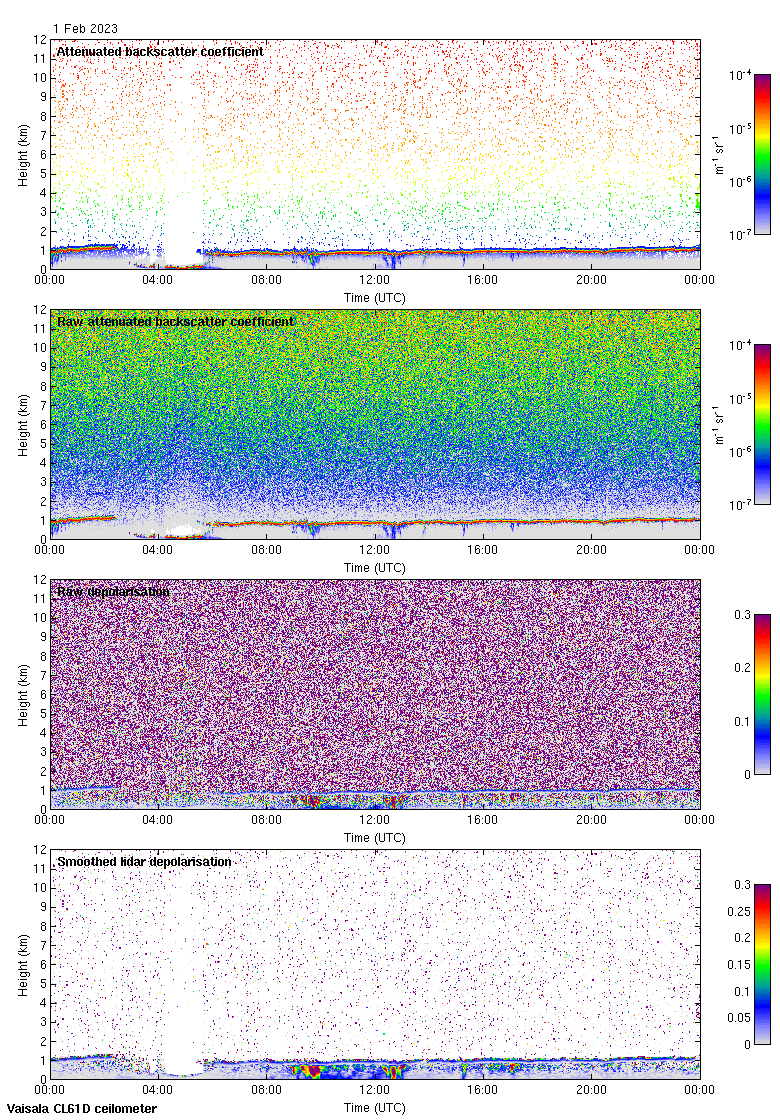The image size is (780, 1120).
Task: Click the colorbar of the raw attenuated backscatter plot
Action: pyautogui.click(x=762, y=424)
